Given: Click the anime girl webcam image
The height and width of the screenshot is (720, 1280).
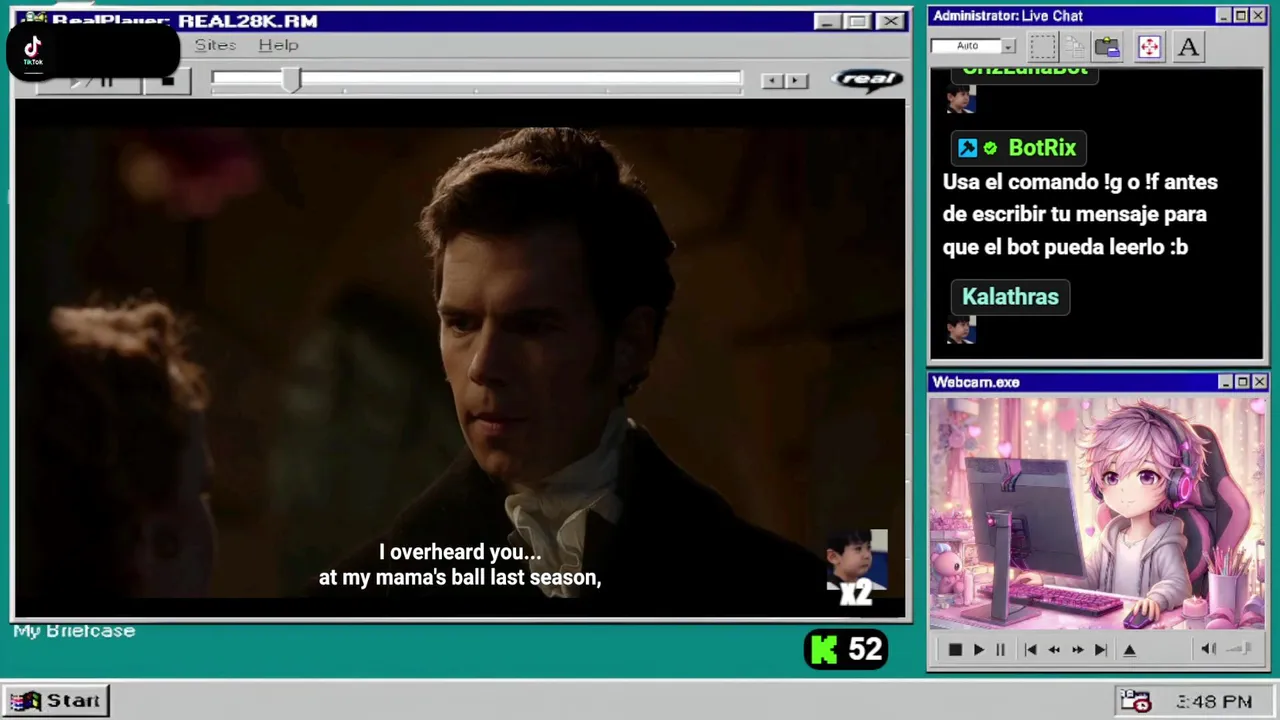Looking at the screenshot, I should (1097, 514).
